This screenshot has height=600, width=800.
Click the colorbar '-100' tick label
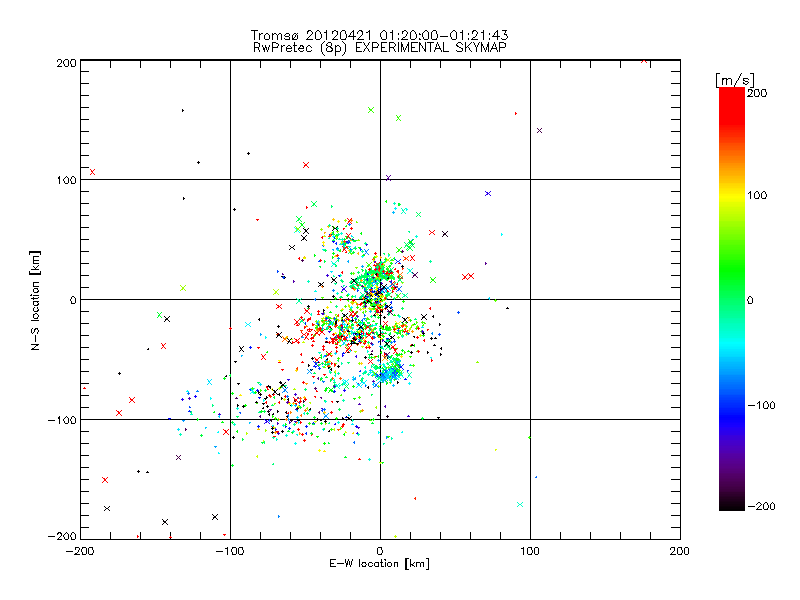pos(761,405)
